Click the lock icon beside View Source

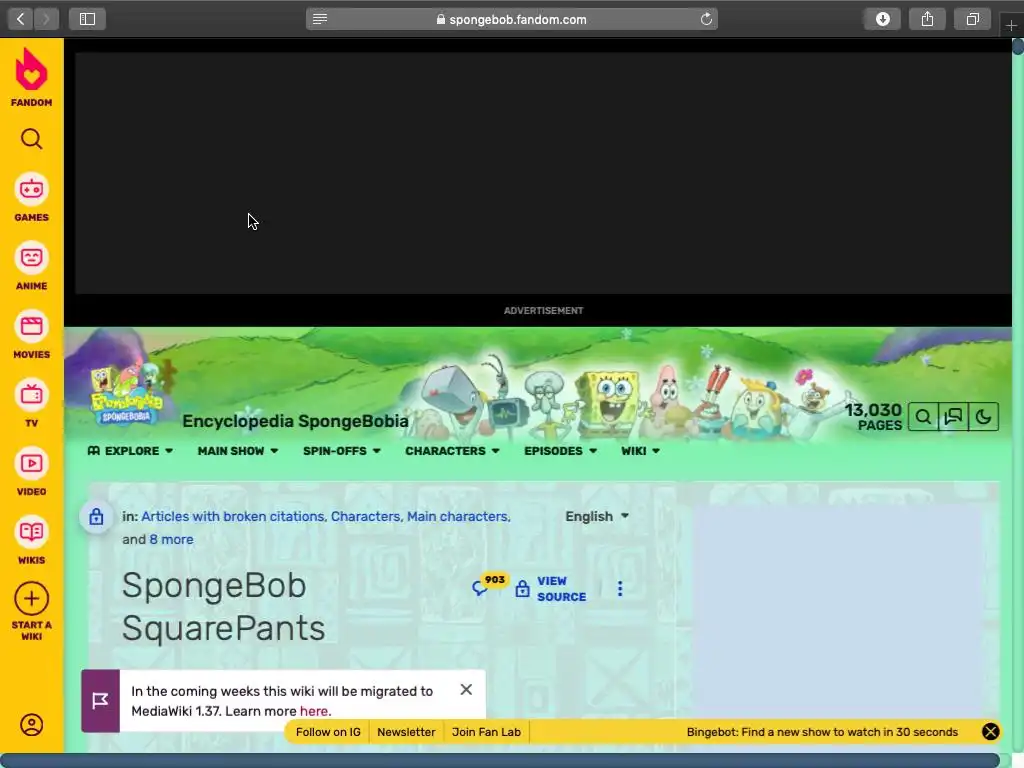pyautogui.click(x=522, y=589)
